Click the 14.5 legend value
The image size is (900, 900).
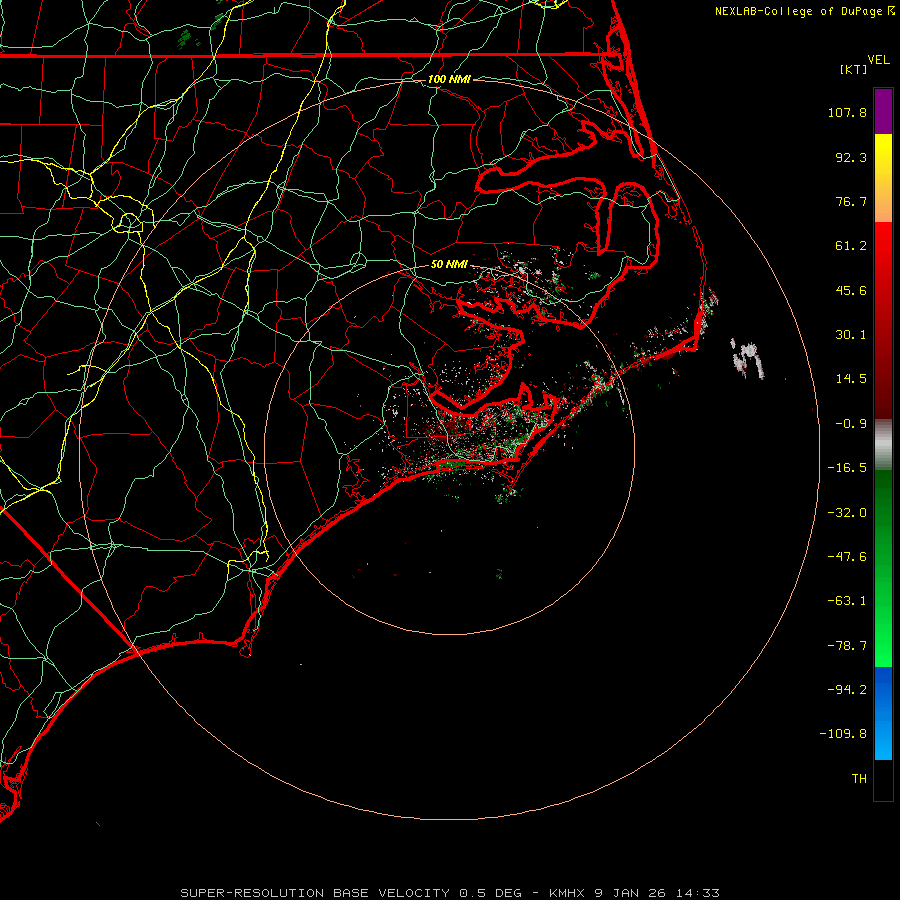coord(851,379)
